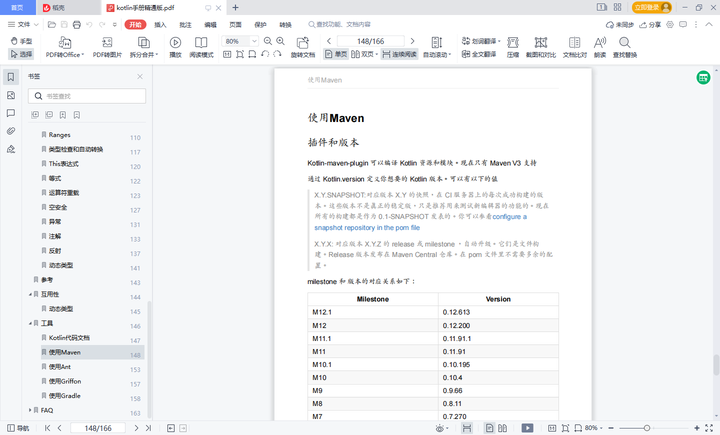Select the Hand (手型) tool
720x435 pixels.
coord(21,41)
